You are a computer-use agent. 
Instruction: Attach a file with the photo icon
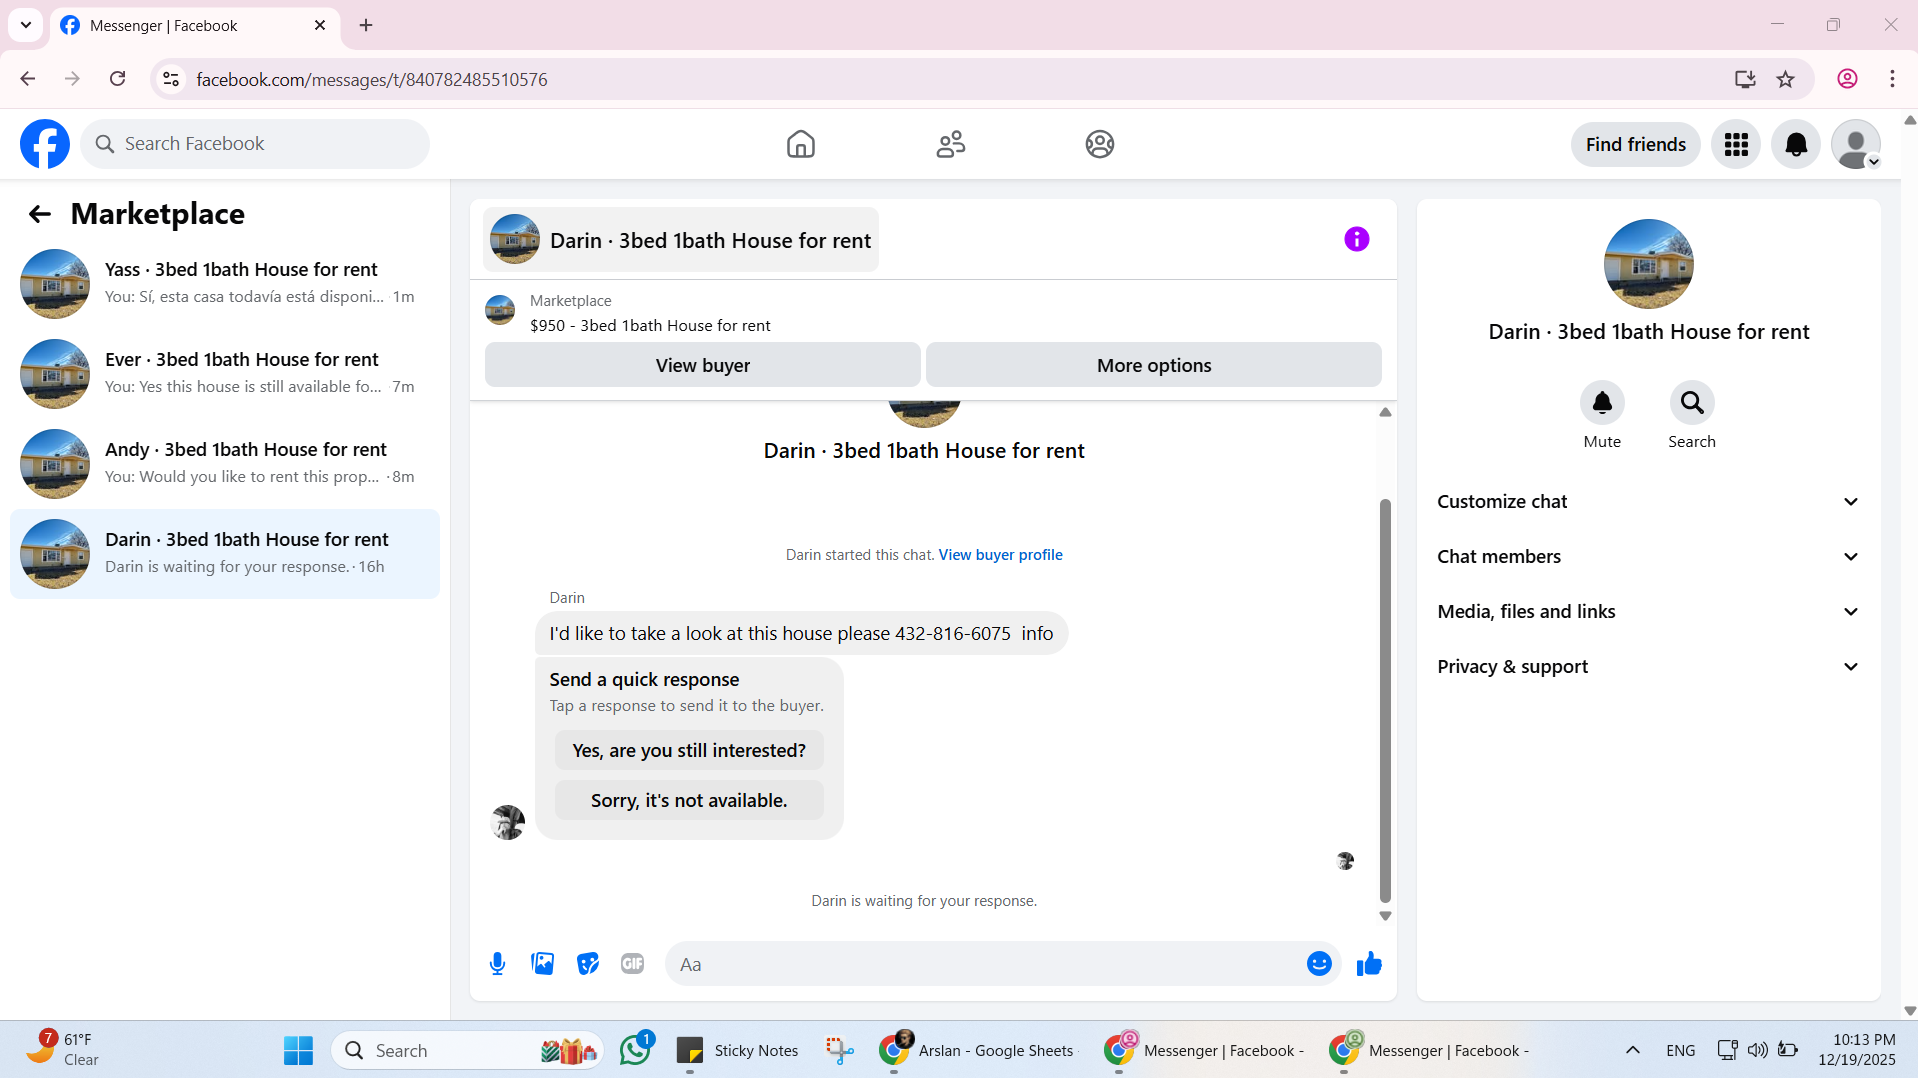[x=542, y=964]
